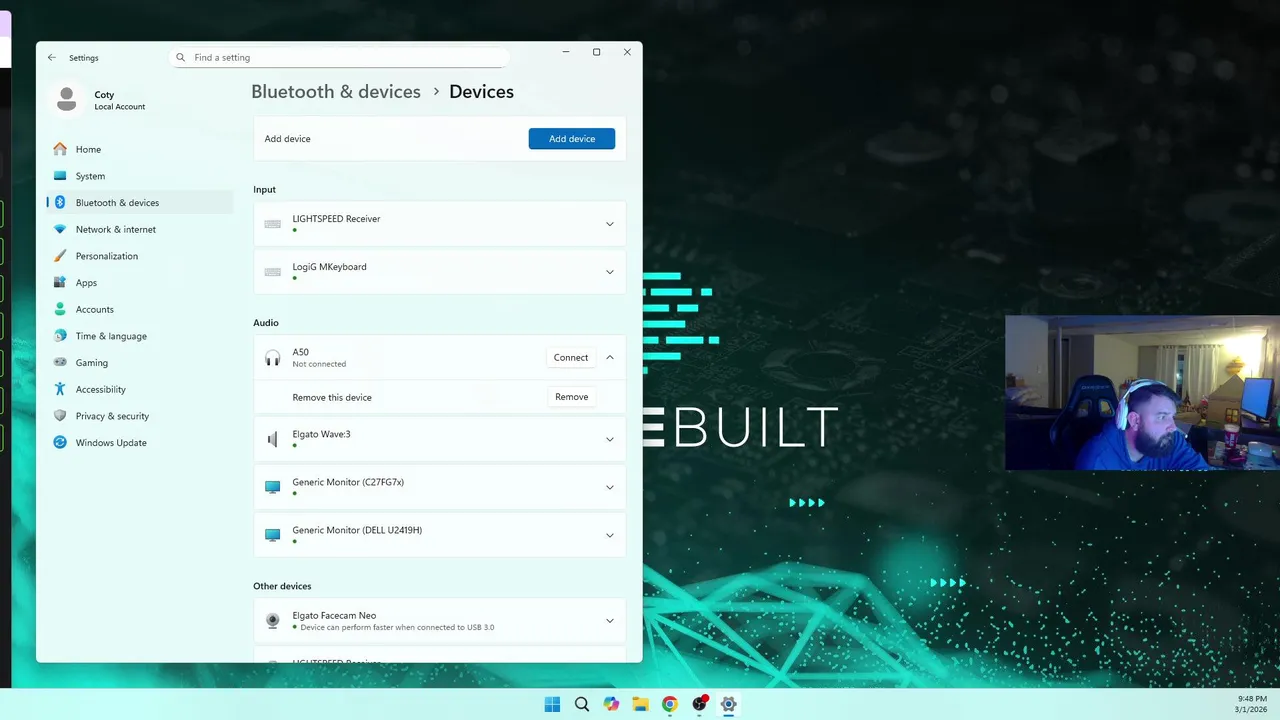Click the Add device button

click(x=572, y=139)
